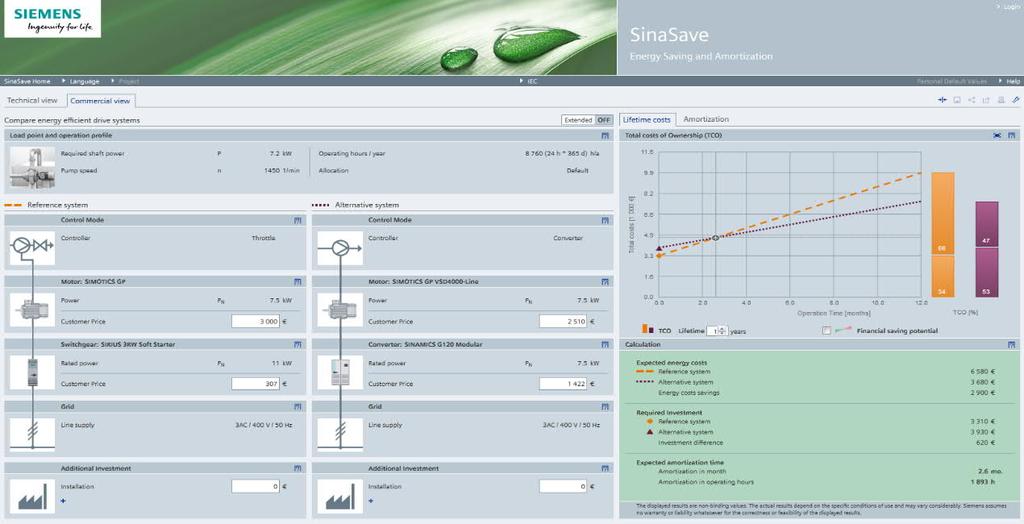Click the Login link

pyautogui.click(x=1010, y=7)
